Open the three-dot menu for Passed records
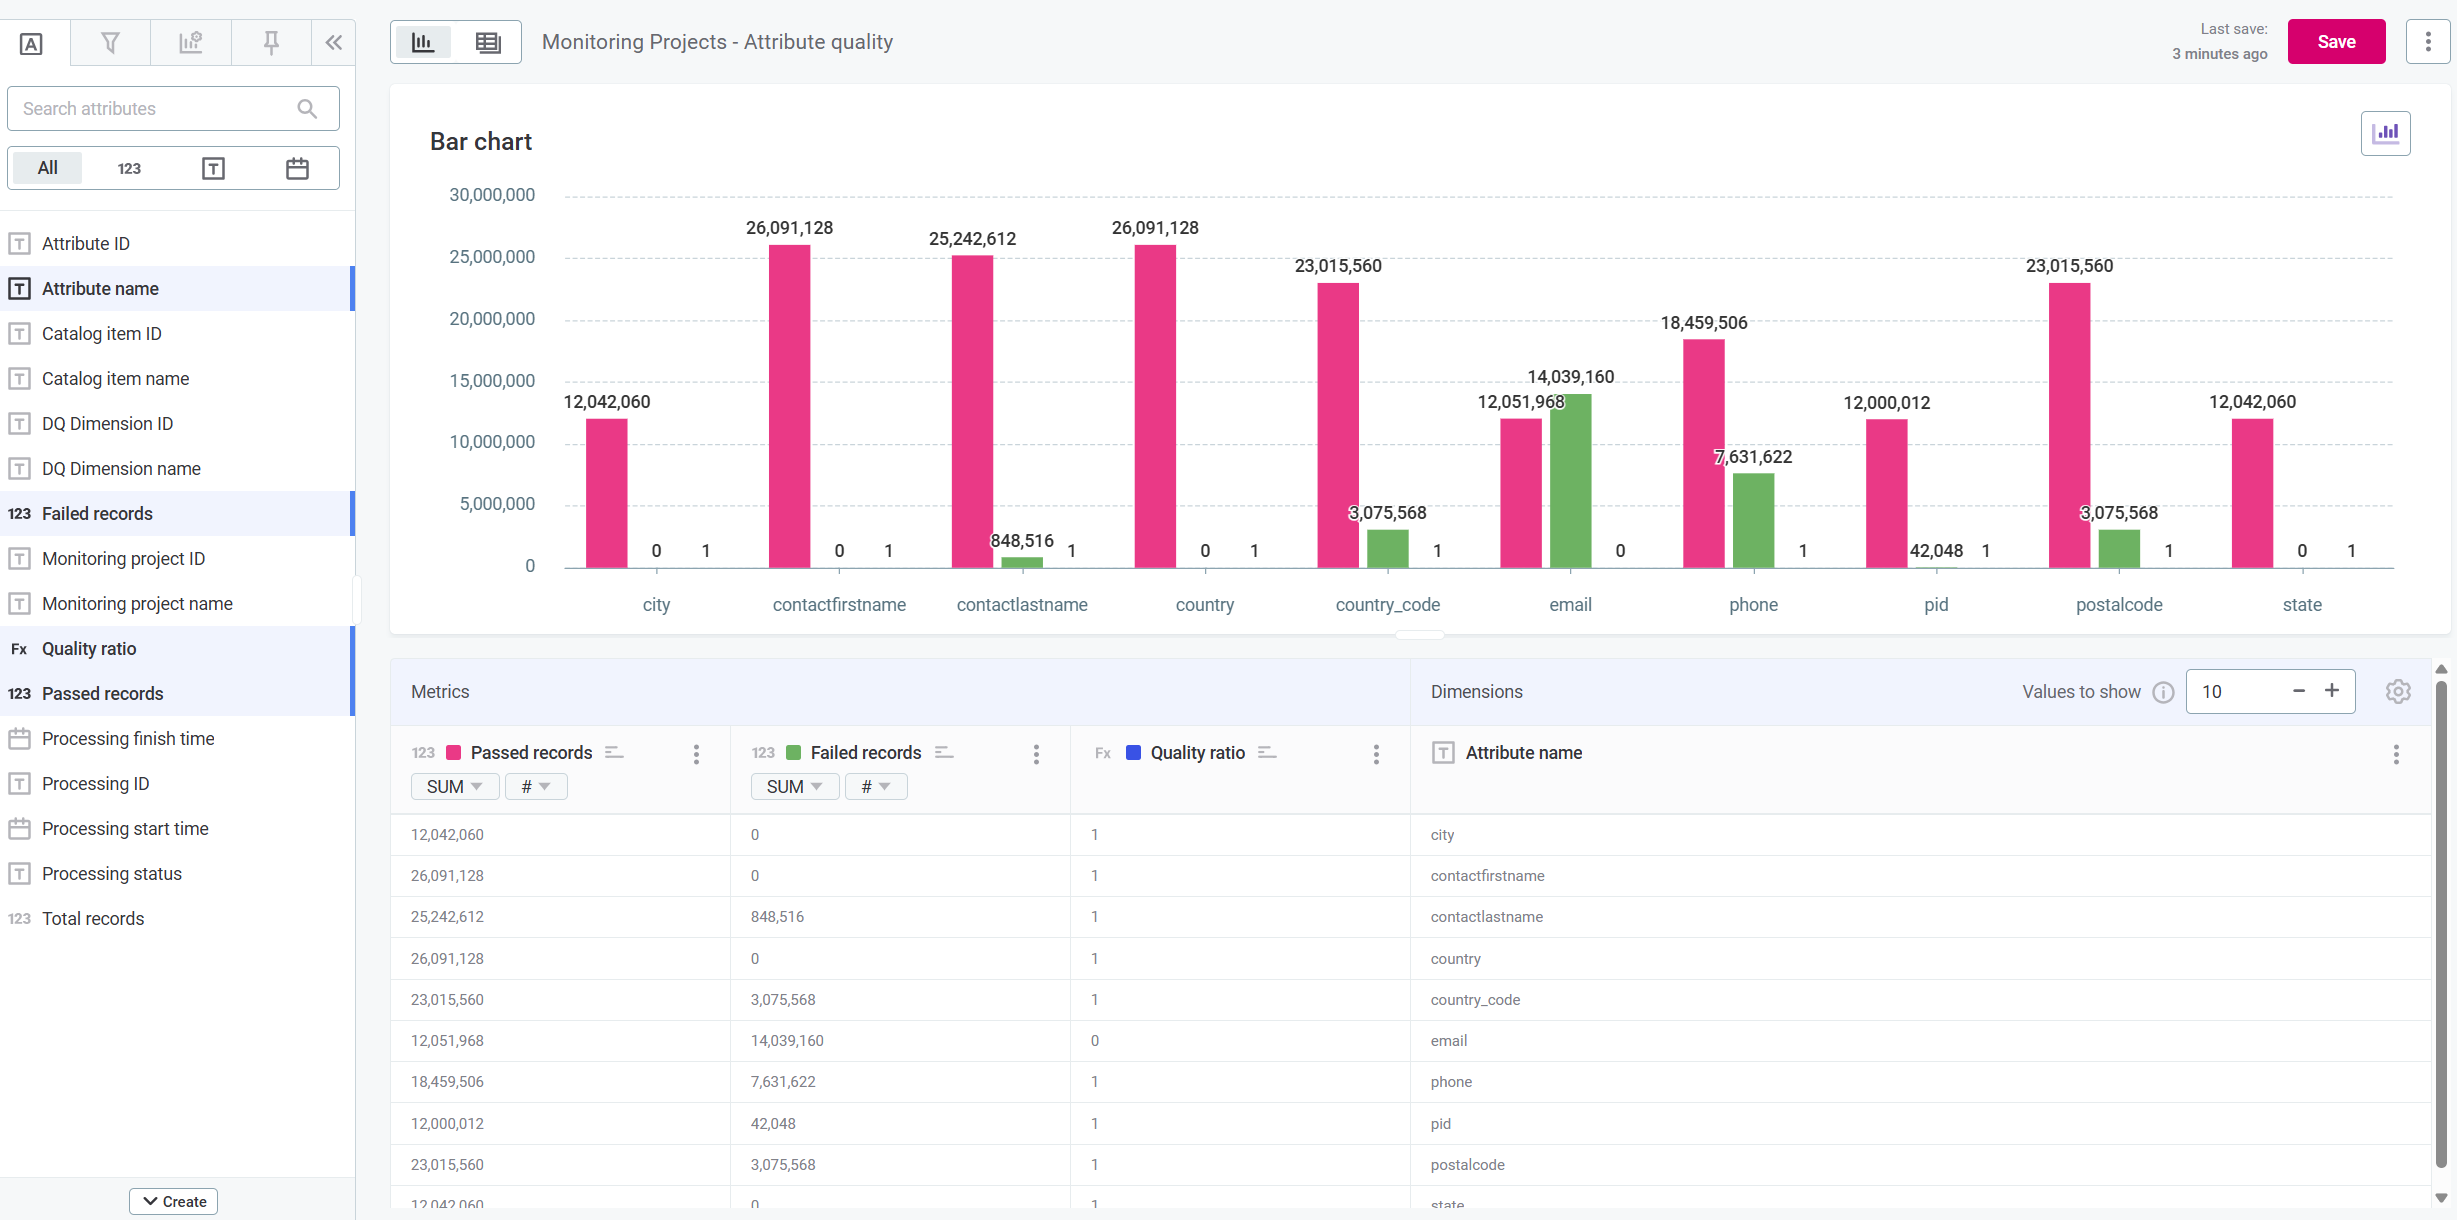The image size is (2457, 1220). click(x=695, y=754)
